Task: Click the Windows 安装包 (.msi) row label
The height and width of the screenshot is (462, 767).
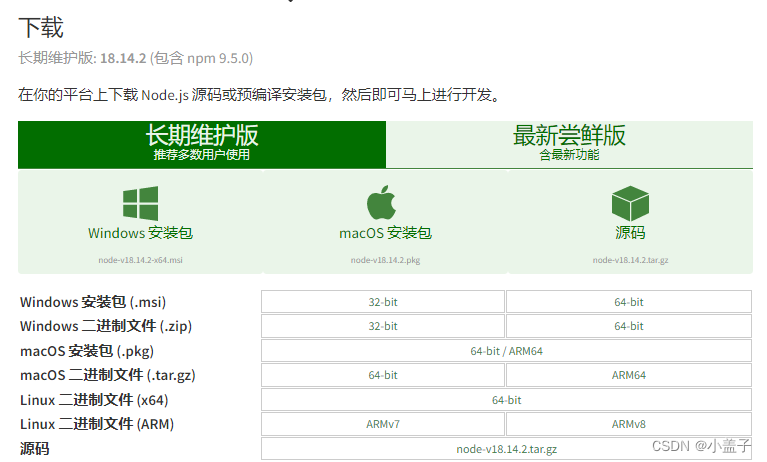Action: (x=93, y=302)
